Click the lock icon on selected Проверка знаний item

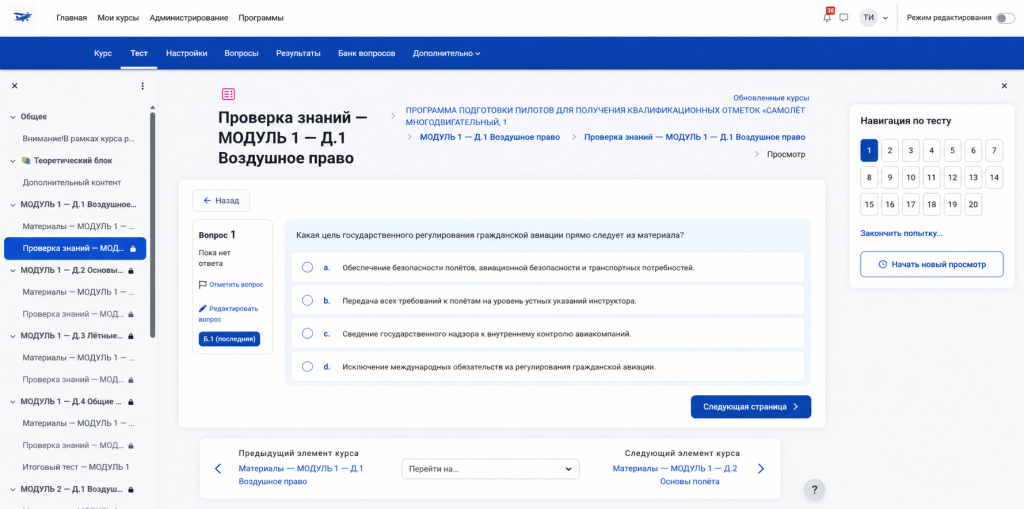[x=133, y=249]
